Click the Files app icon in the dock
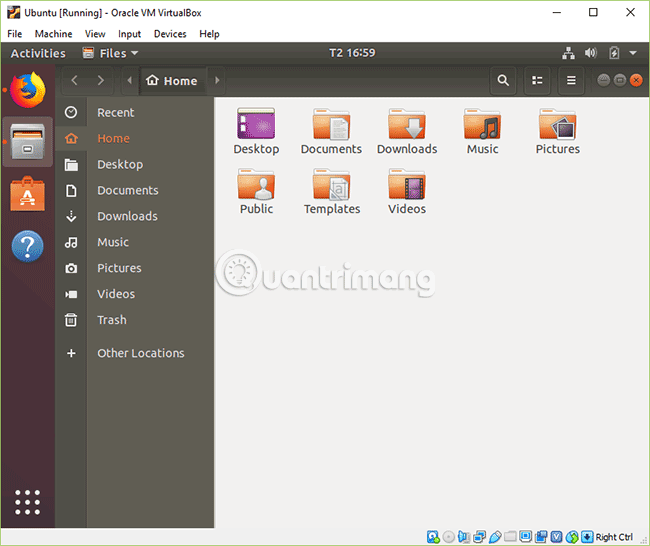This screenshot has width=650, height=546. click(28, 142)
